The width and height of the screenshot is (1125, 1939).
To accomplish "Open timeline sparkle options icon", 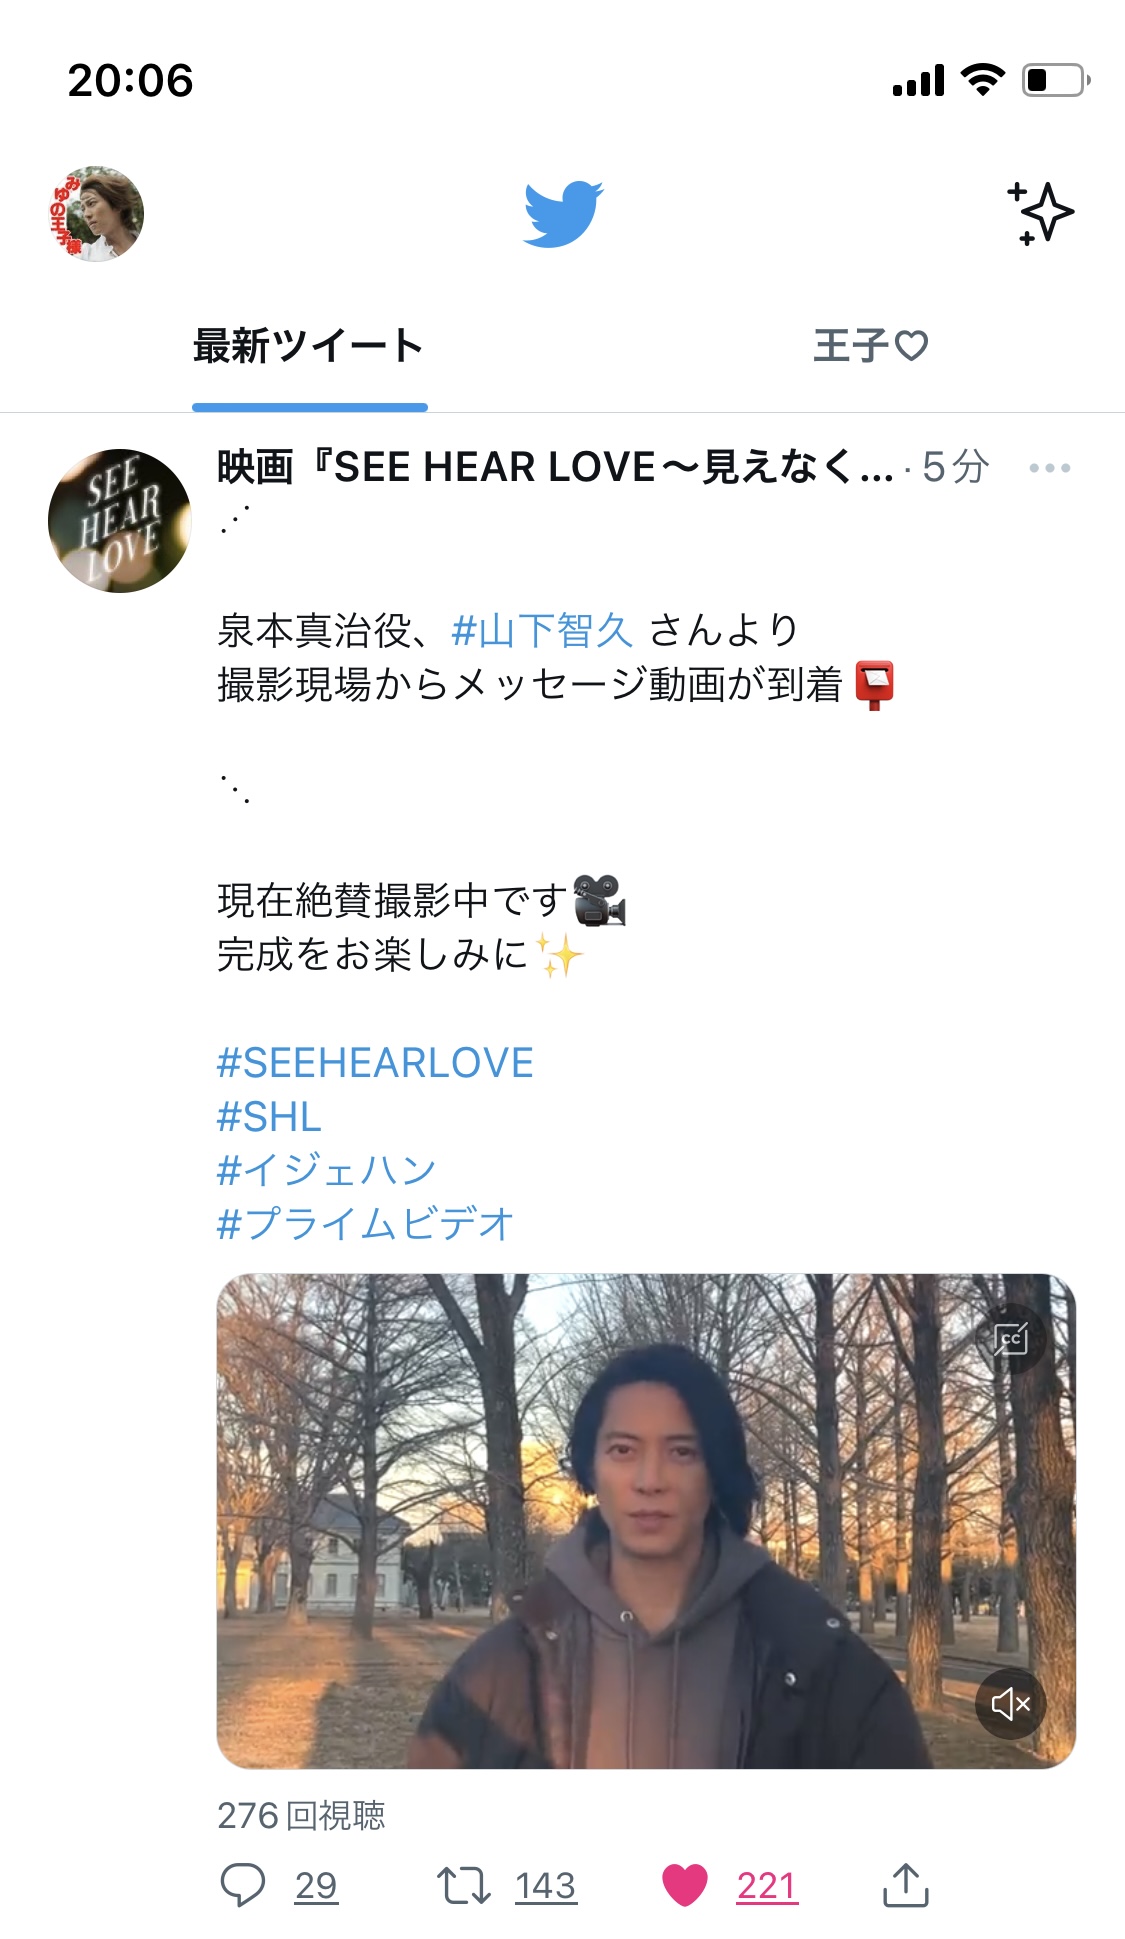I will [1039, 213].
